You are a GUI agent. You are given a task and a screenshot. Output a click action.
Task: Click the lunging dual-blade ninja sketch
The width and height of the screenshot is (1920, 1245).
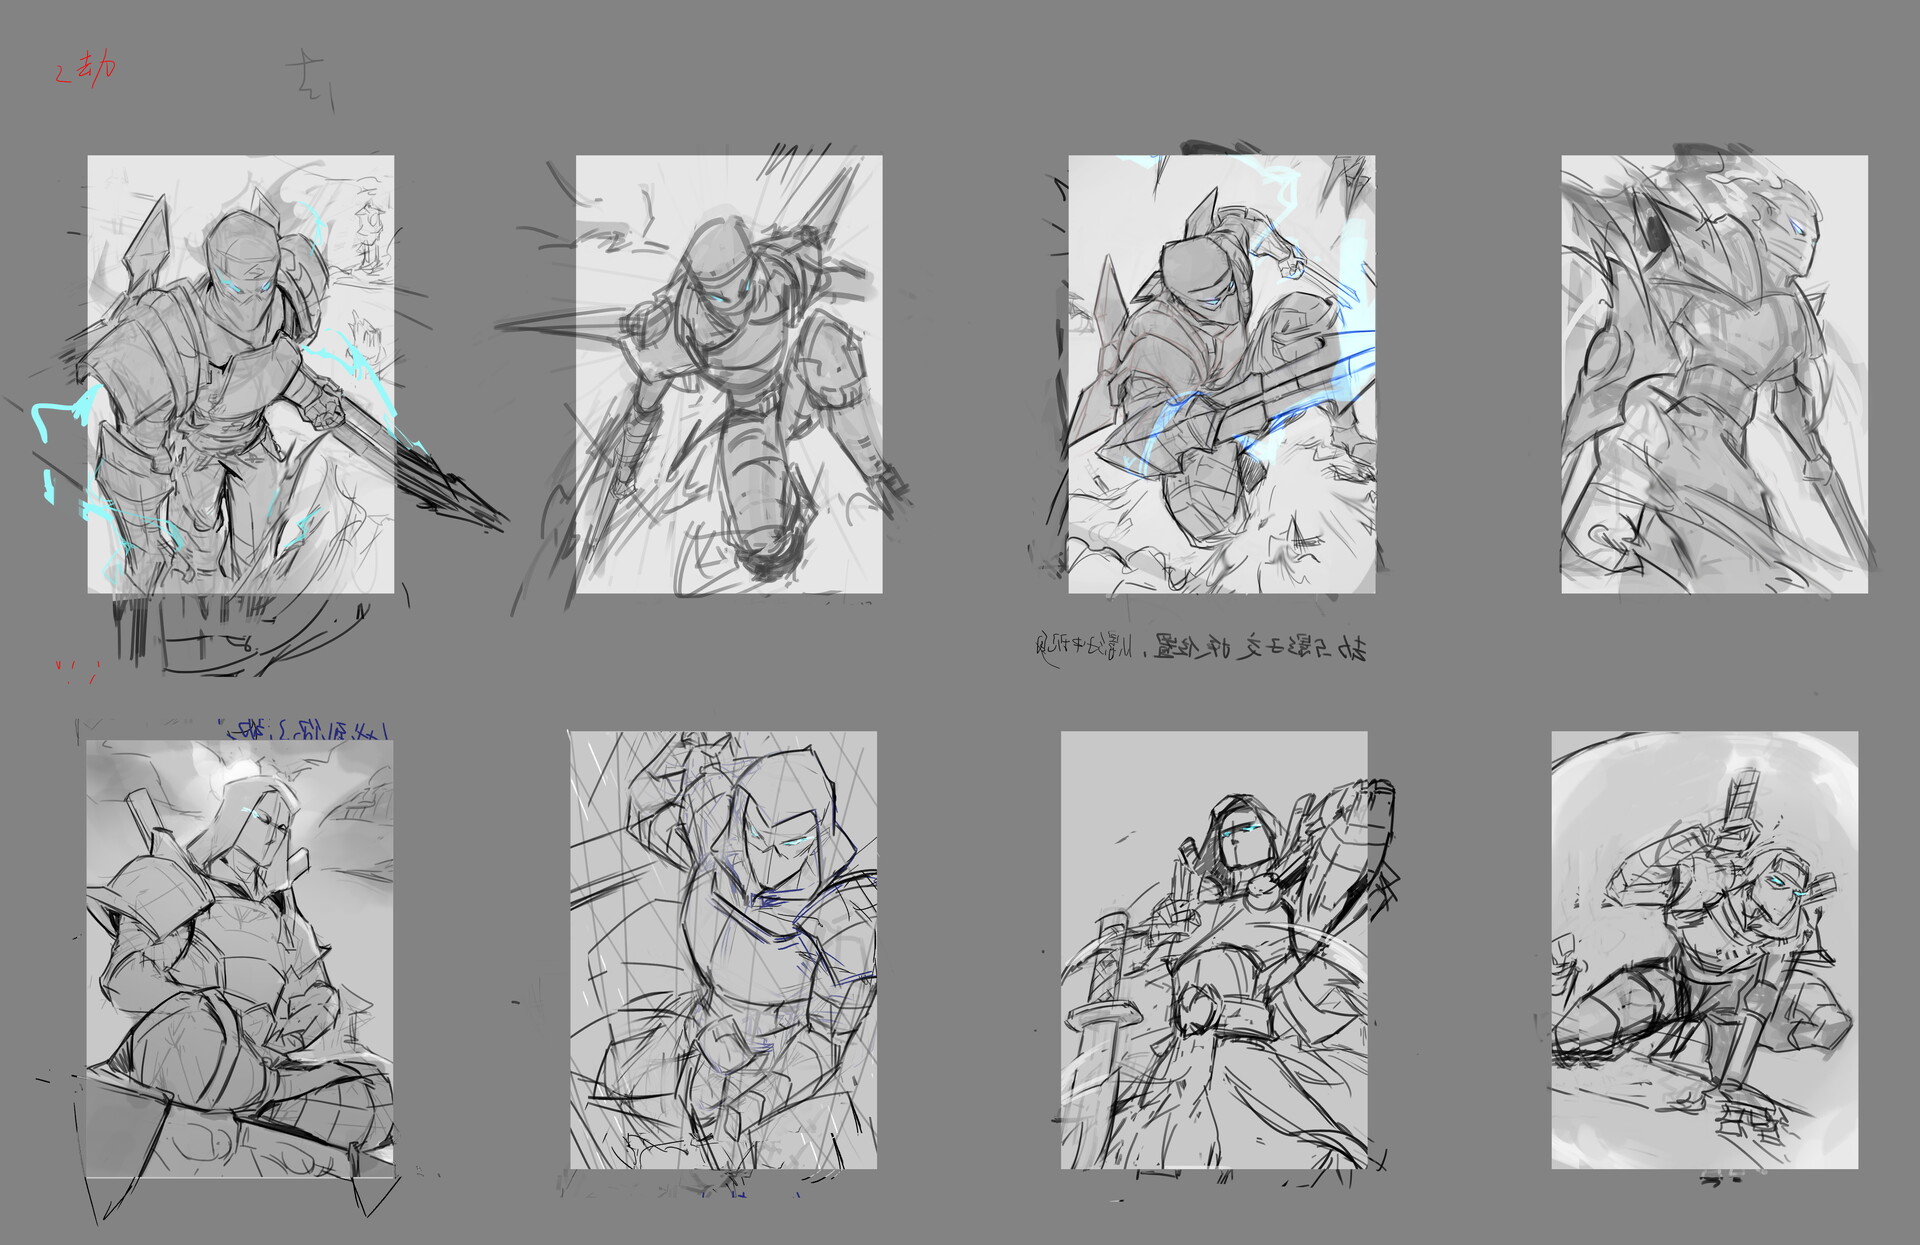[728, 373]
